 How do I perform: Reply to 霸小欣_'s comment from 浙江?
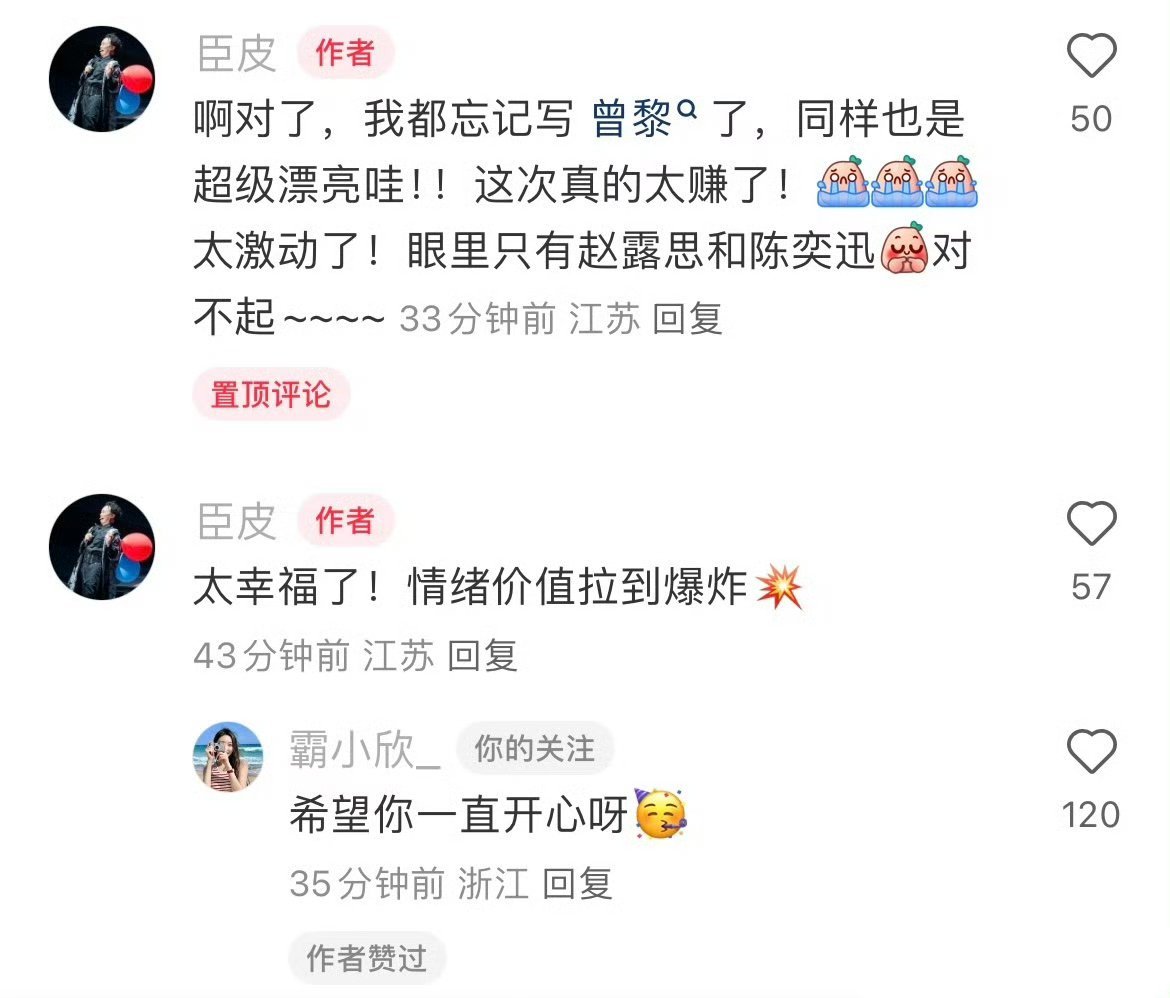point(578,884)
